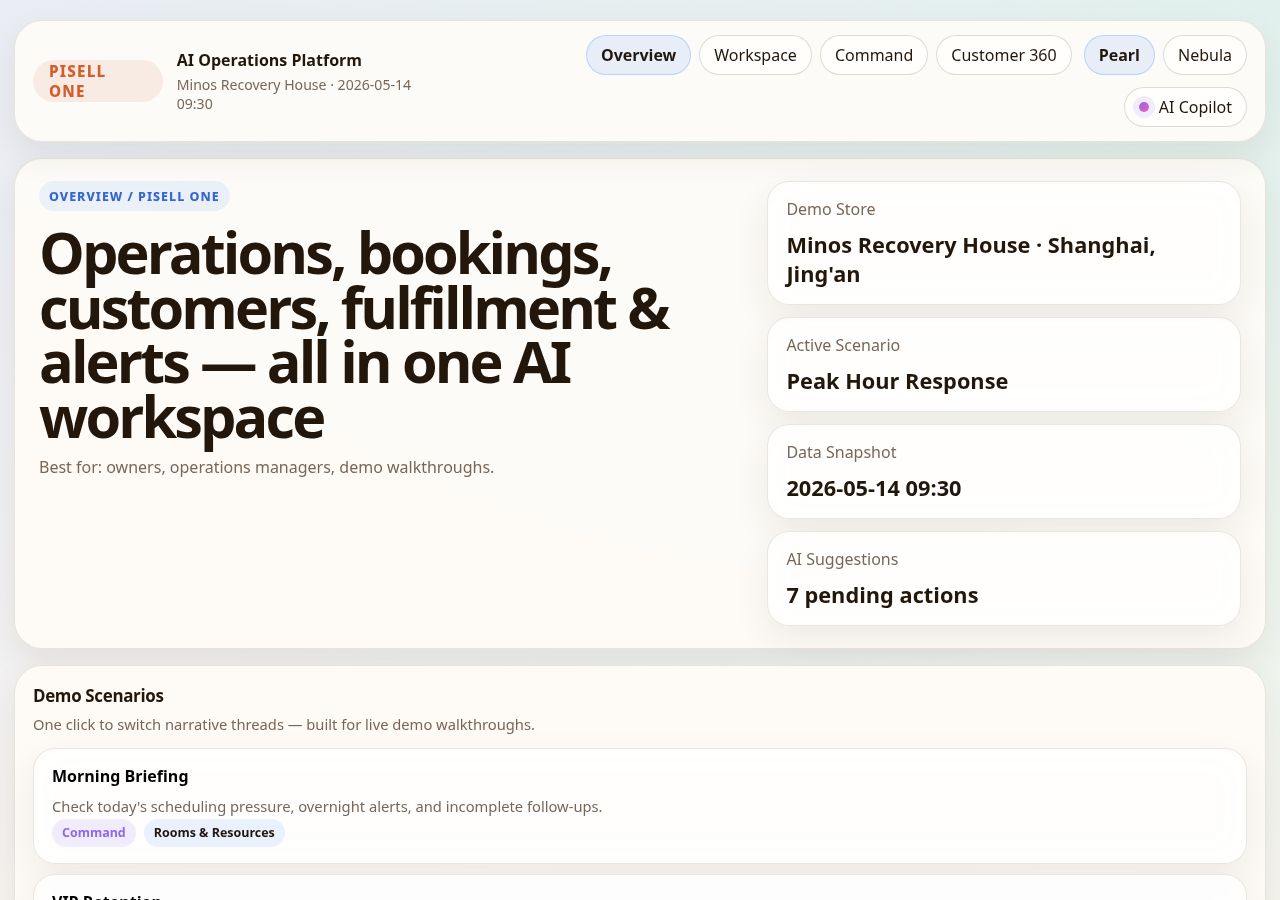Click the Minos Recovery House date subtitle
The width and height of the screenshot is (1280, 900).
click(294, 94)
